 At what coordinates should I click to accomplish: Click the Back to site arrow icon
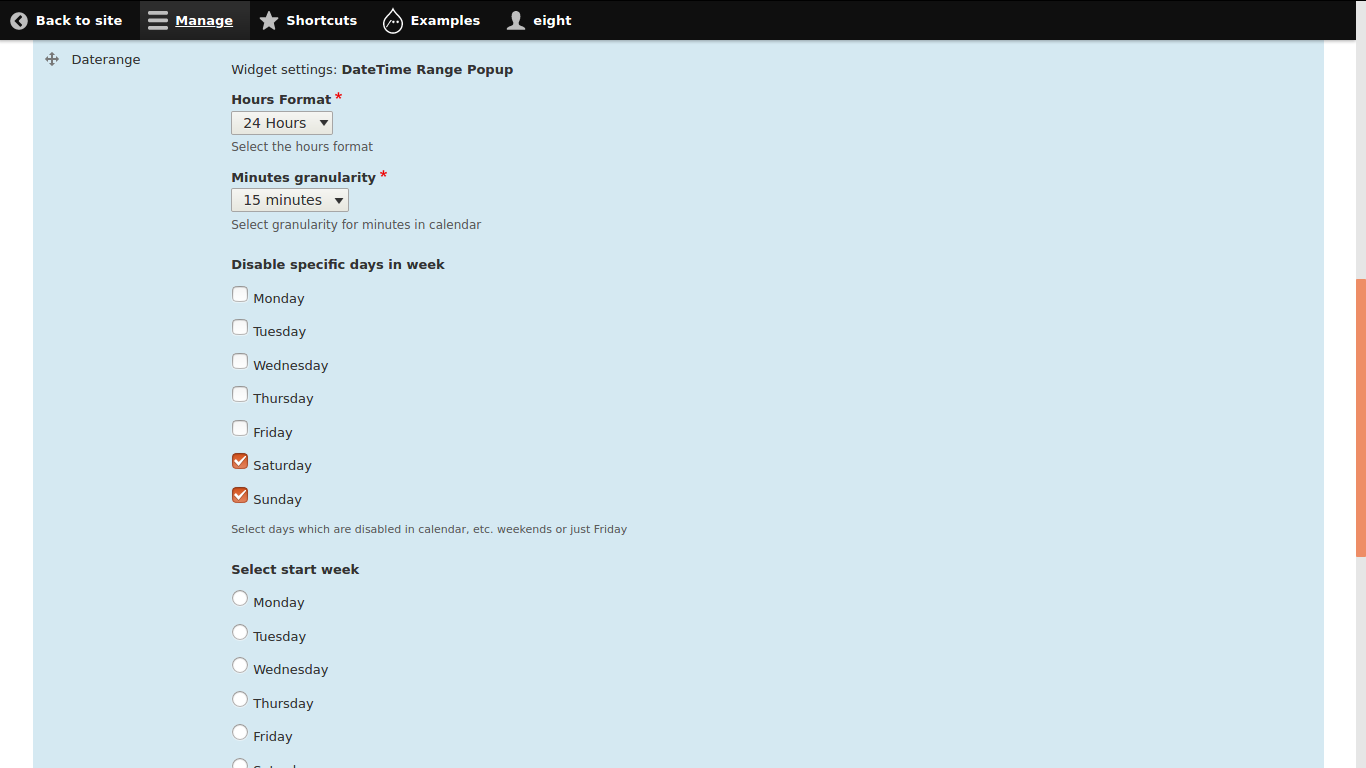(18, 20)
